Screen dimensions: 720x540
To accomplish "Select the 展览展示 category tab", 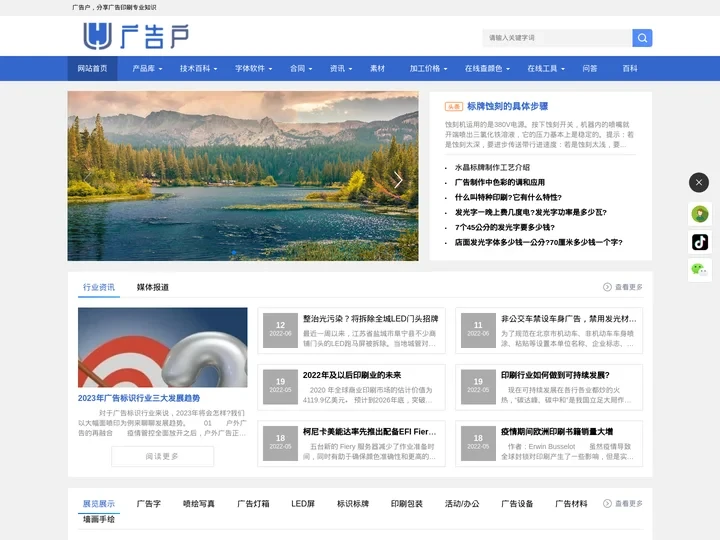I will tap(99, 504).
